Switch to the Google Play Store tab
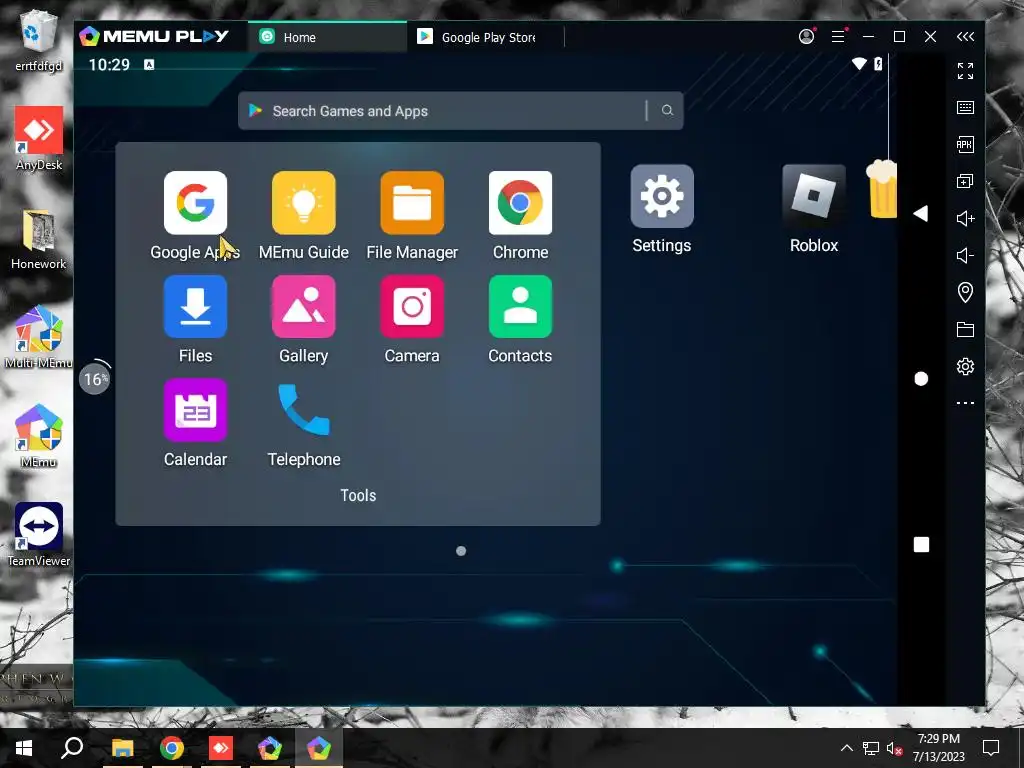 click(x=485, y=37)
